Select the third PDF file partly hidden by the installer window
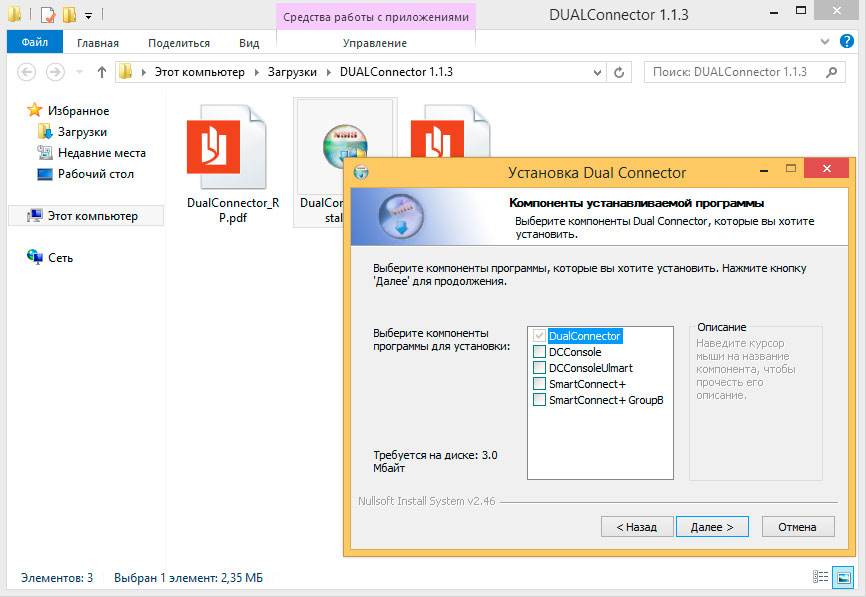The image size is (866, 597). pos(450,131)
